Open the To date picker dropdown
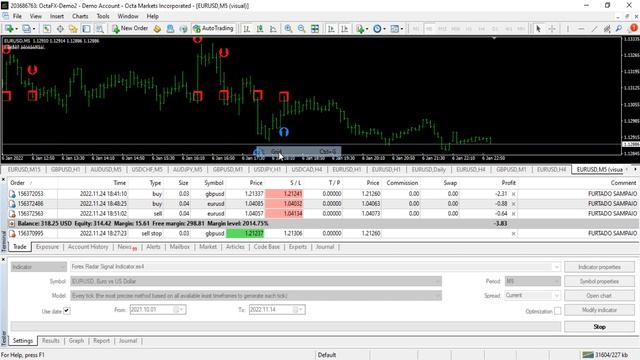The image size is (640, 360). (301, 310)
